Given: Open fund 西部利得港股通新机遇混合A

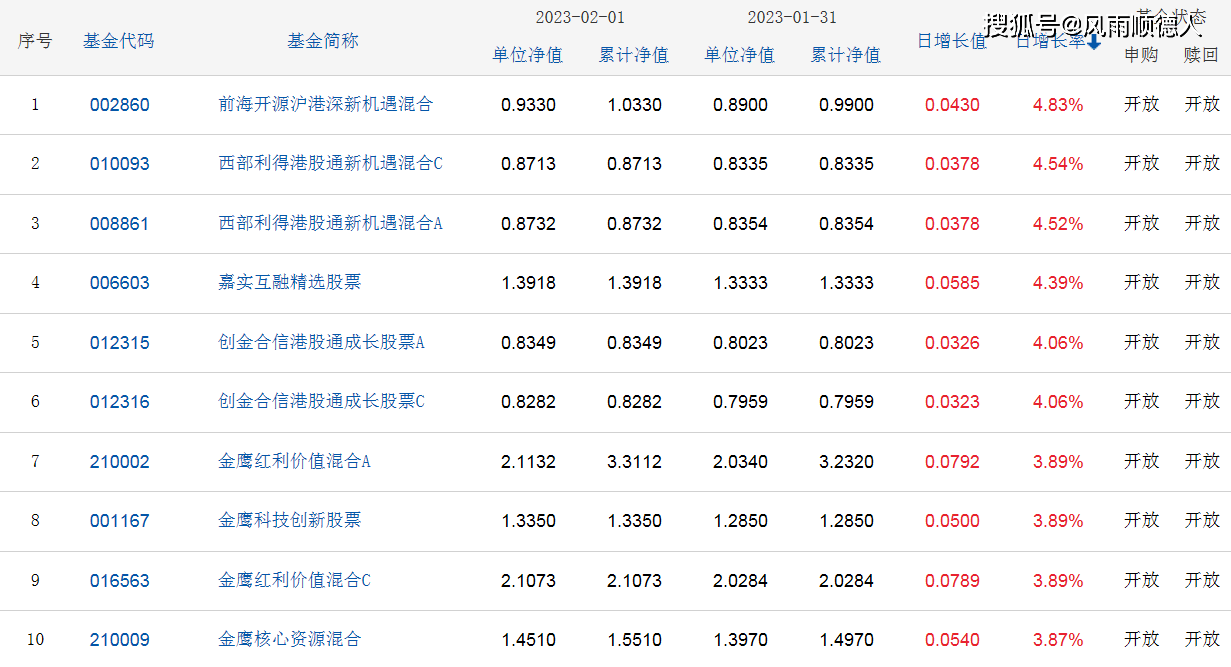Looking at the screenshot, I should (330, 223).
